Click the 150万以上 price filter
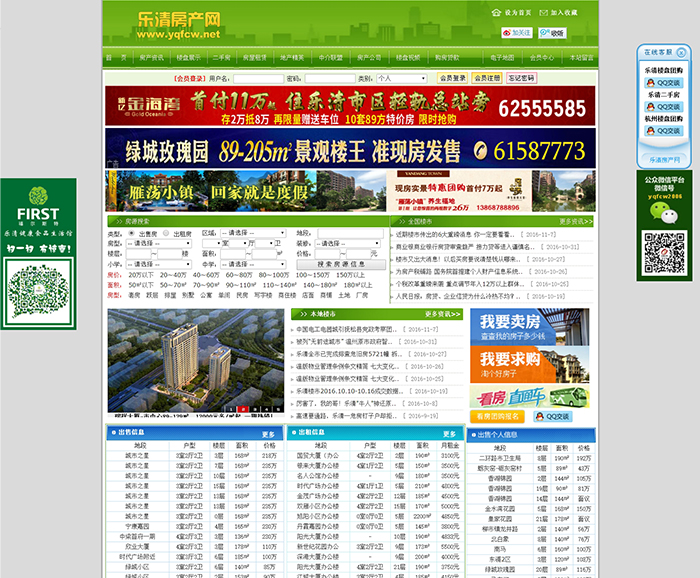Screen dimensions: 700x578 [350, 275]
